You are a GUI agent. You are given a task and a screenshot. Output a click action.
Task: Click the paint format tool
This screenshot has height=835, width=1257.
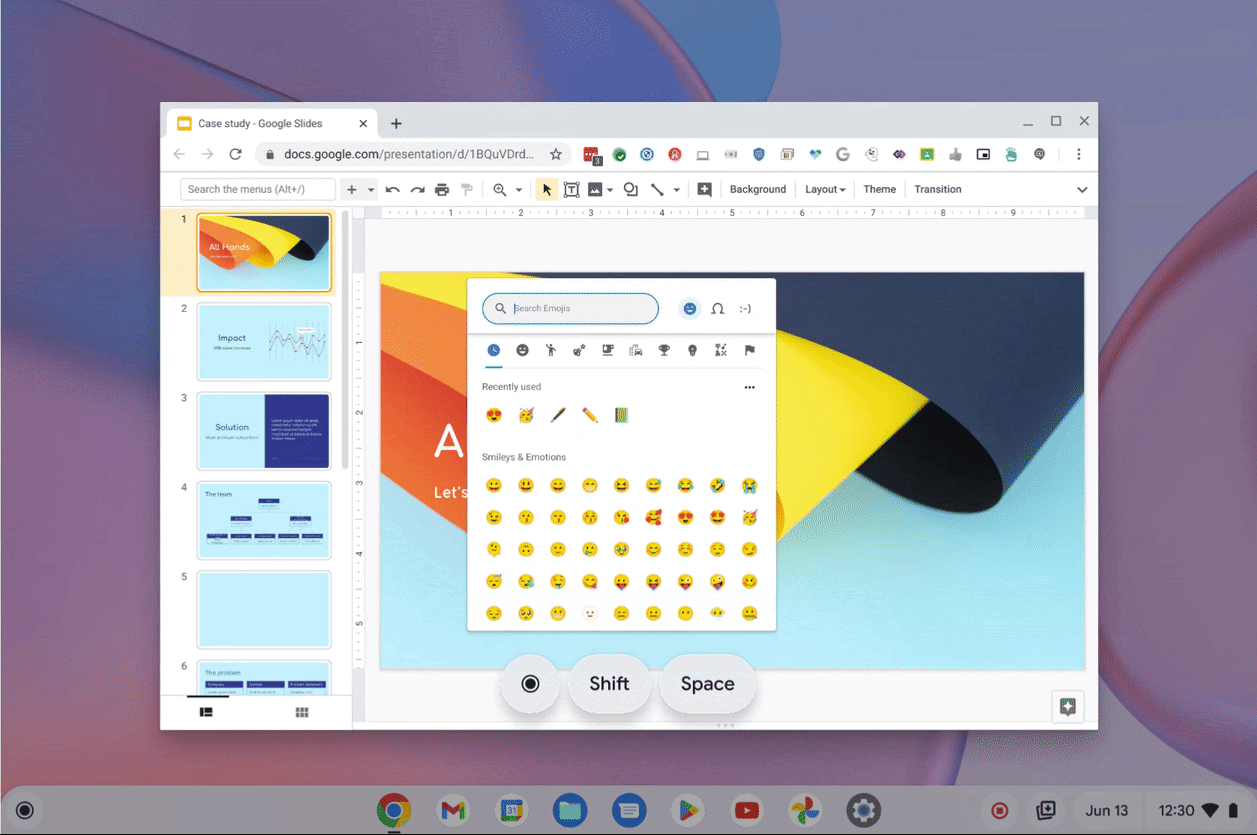tap(467, 189)
